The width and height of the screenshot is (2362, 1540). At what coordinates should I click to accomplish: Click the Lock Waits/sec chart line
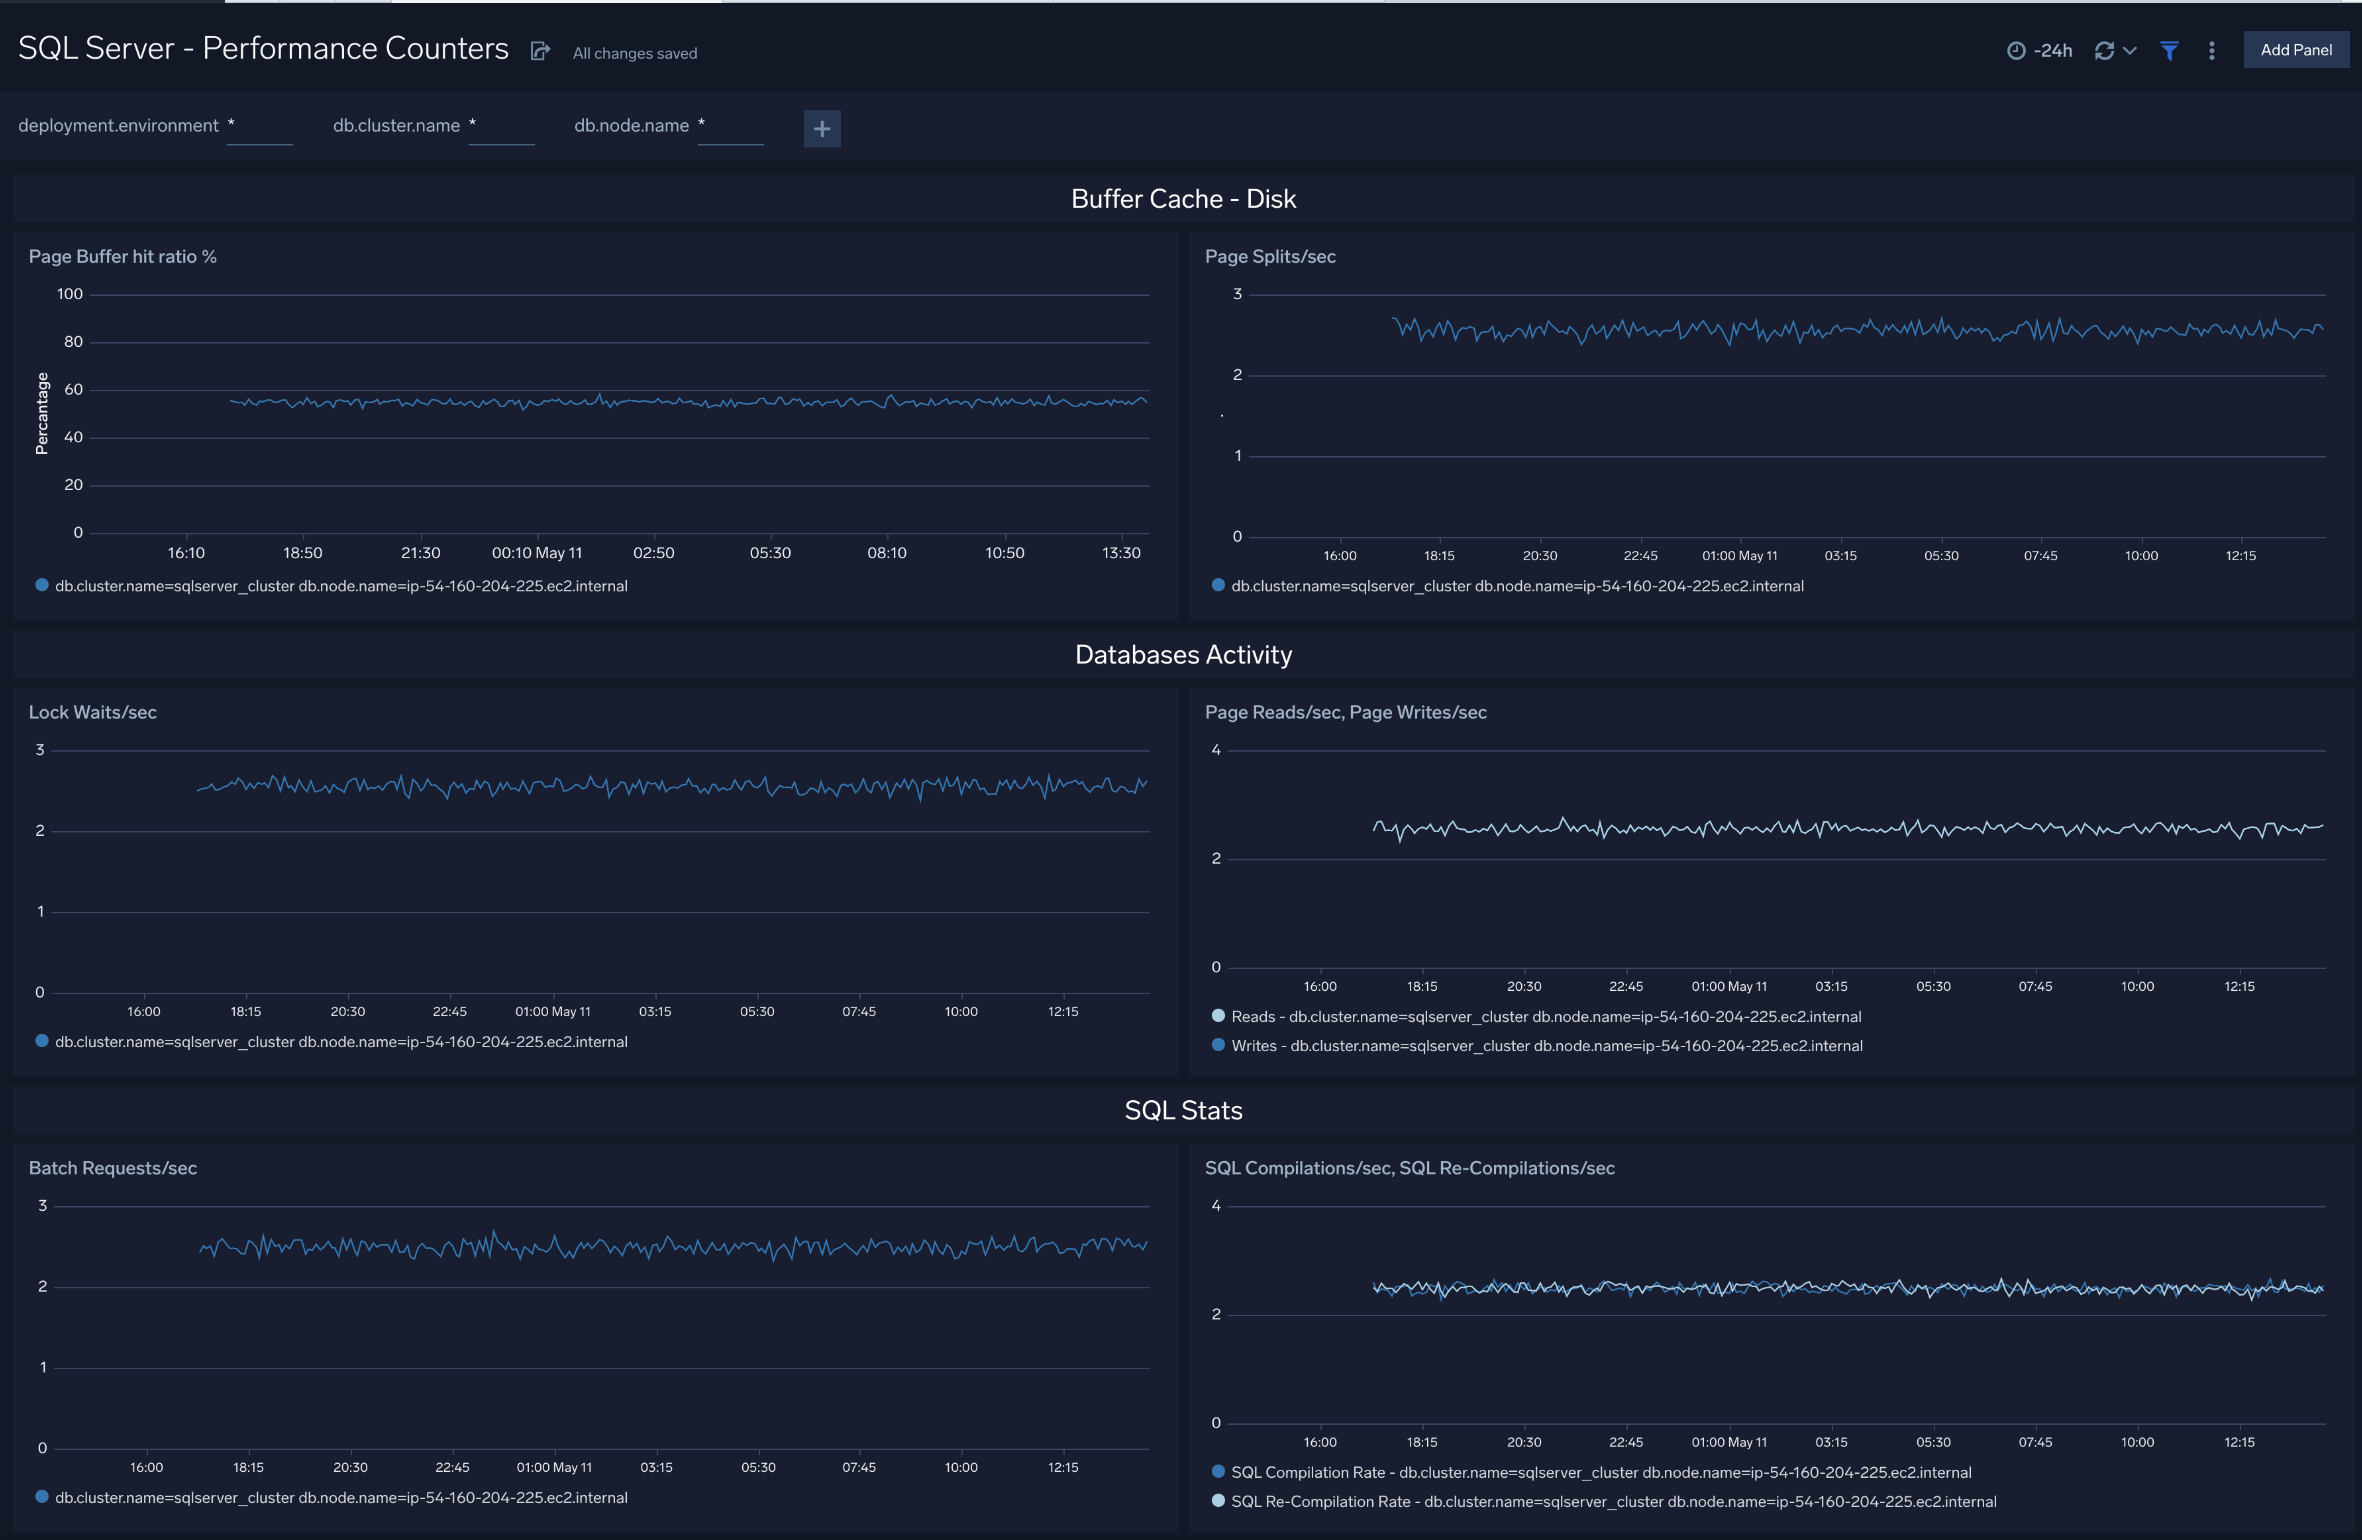pos(672,787)
